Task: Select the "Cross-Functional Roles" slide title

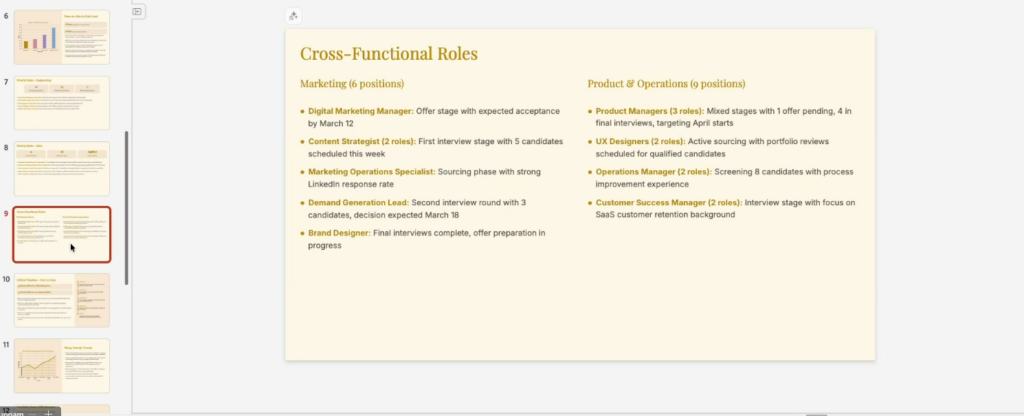Action: [x=389, y=54]
